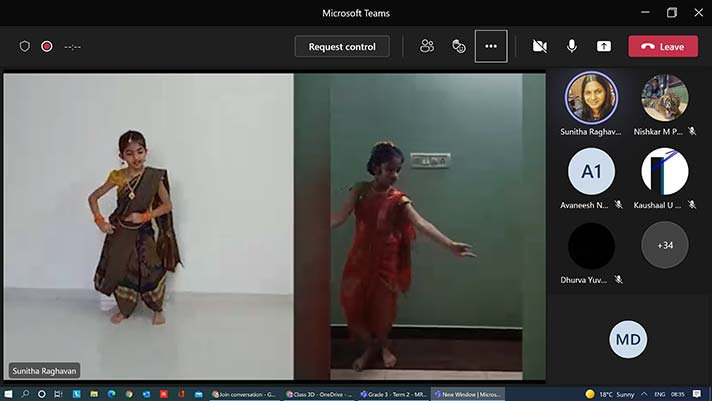This screenshot has width=712, height=401.
Task: Click the red recording indicator
Action: tap(46, 46)
